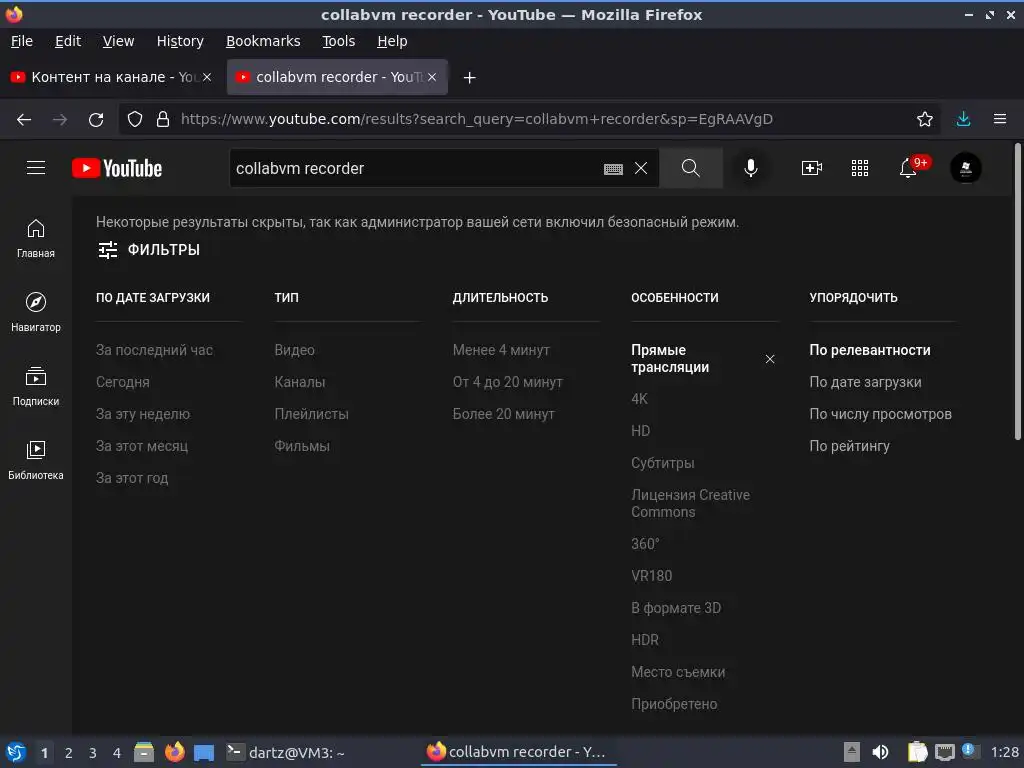Go back with browser back arrow
Viewport: 1024px width, 768px height.
[x=24, y=120]
